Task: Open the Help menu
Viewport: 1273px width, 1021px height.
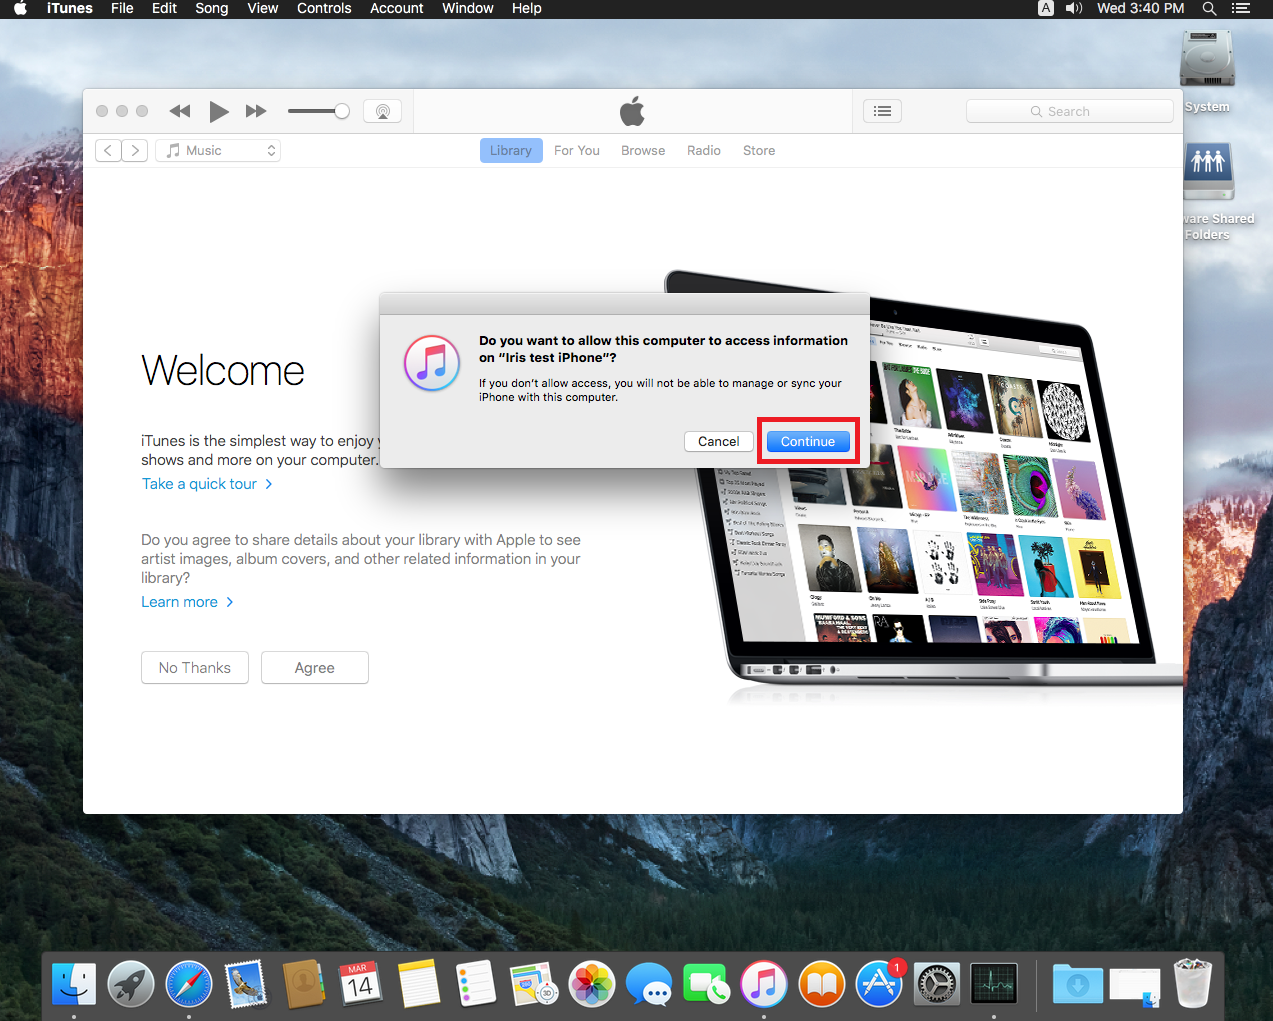Action: click(527, 9)
